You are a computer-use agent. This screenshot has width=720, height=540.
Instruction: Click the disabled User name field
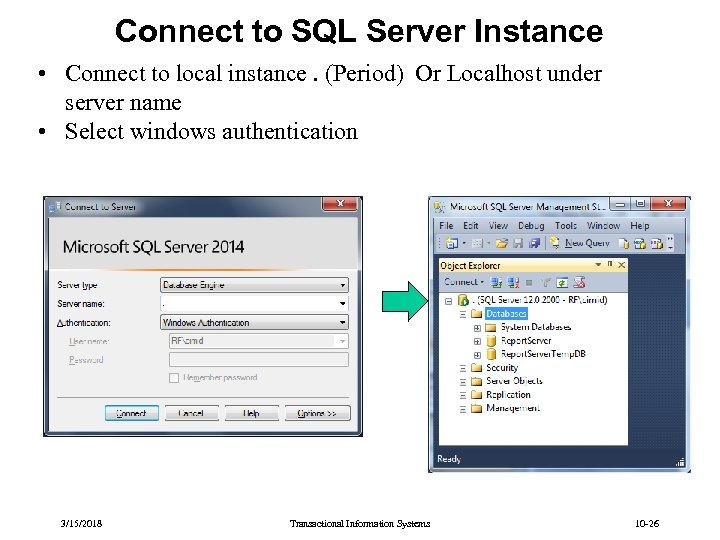[259, 341]
